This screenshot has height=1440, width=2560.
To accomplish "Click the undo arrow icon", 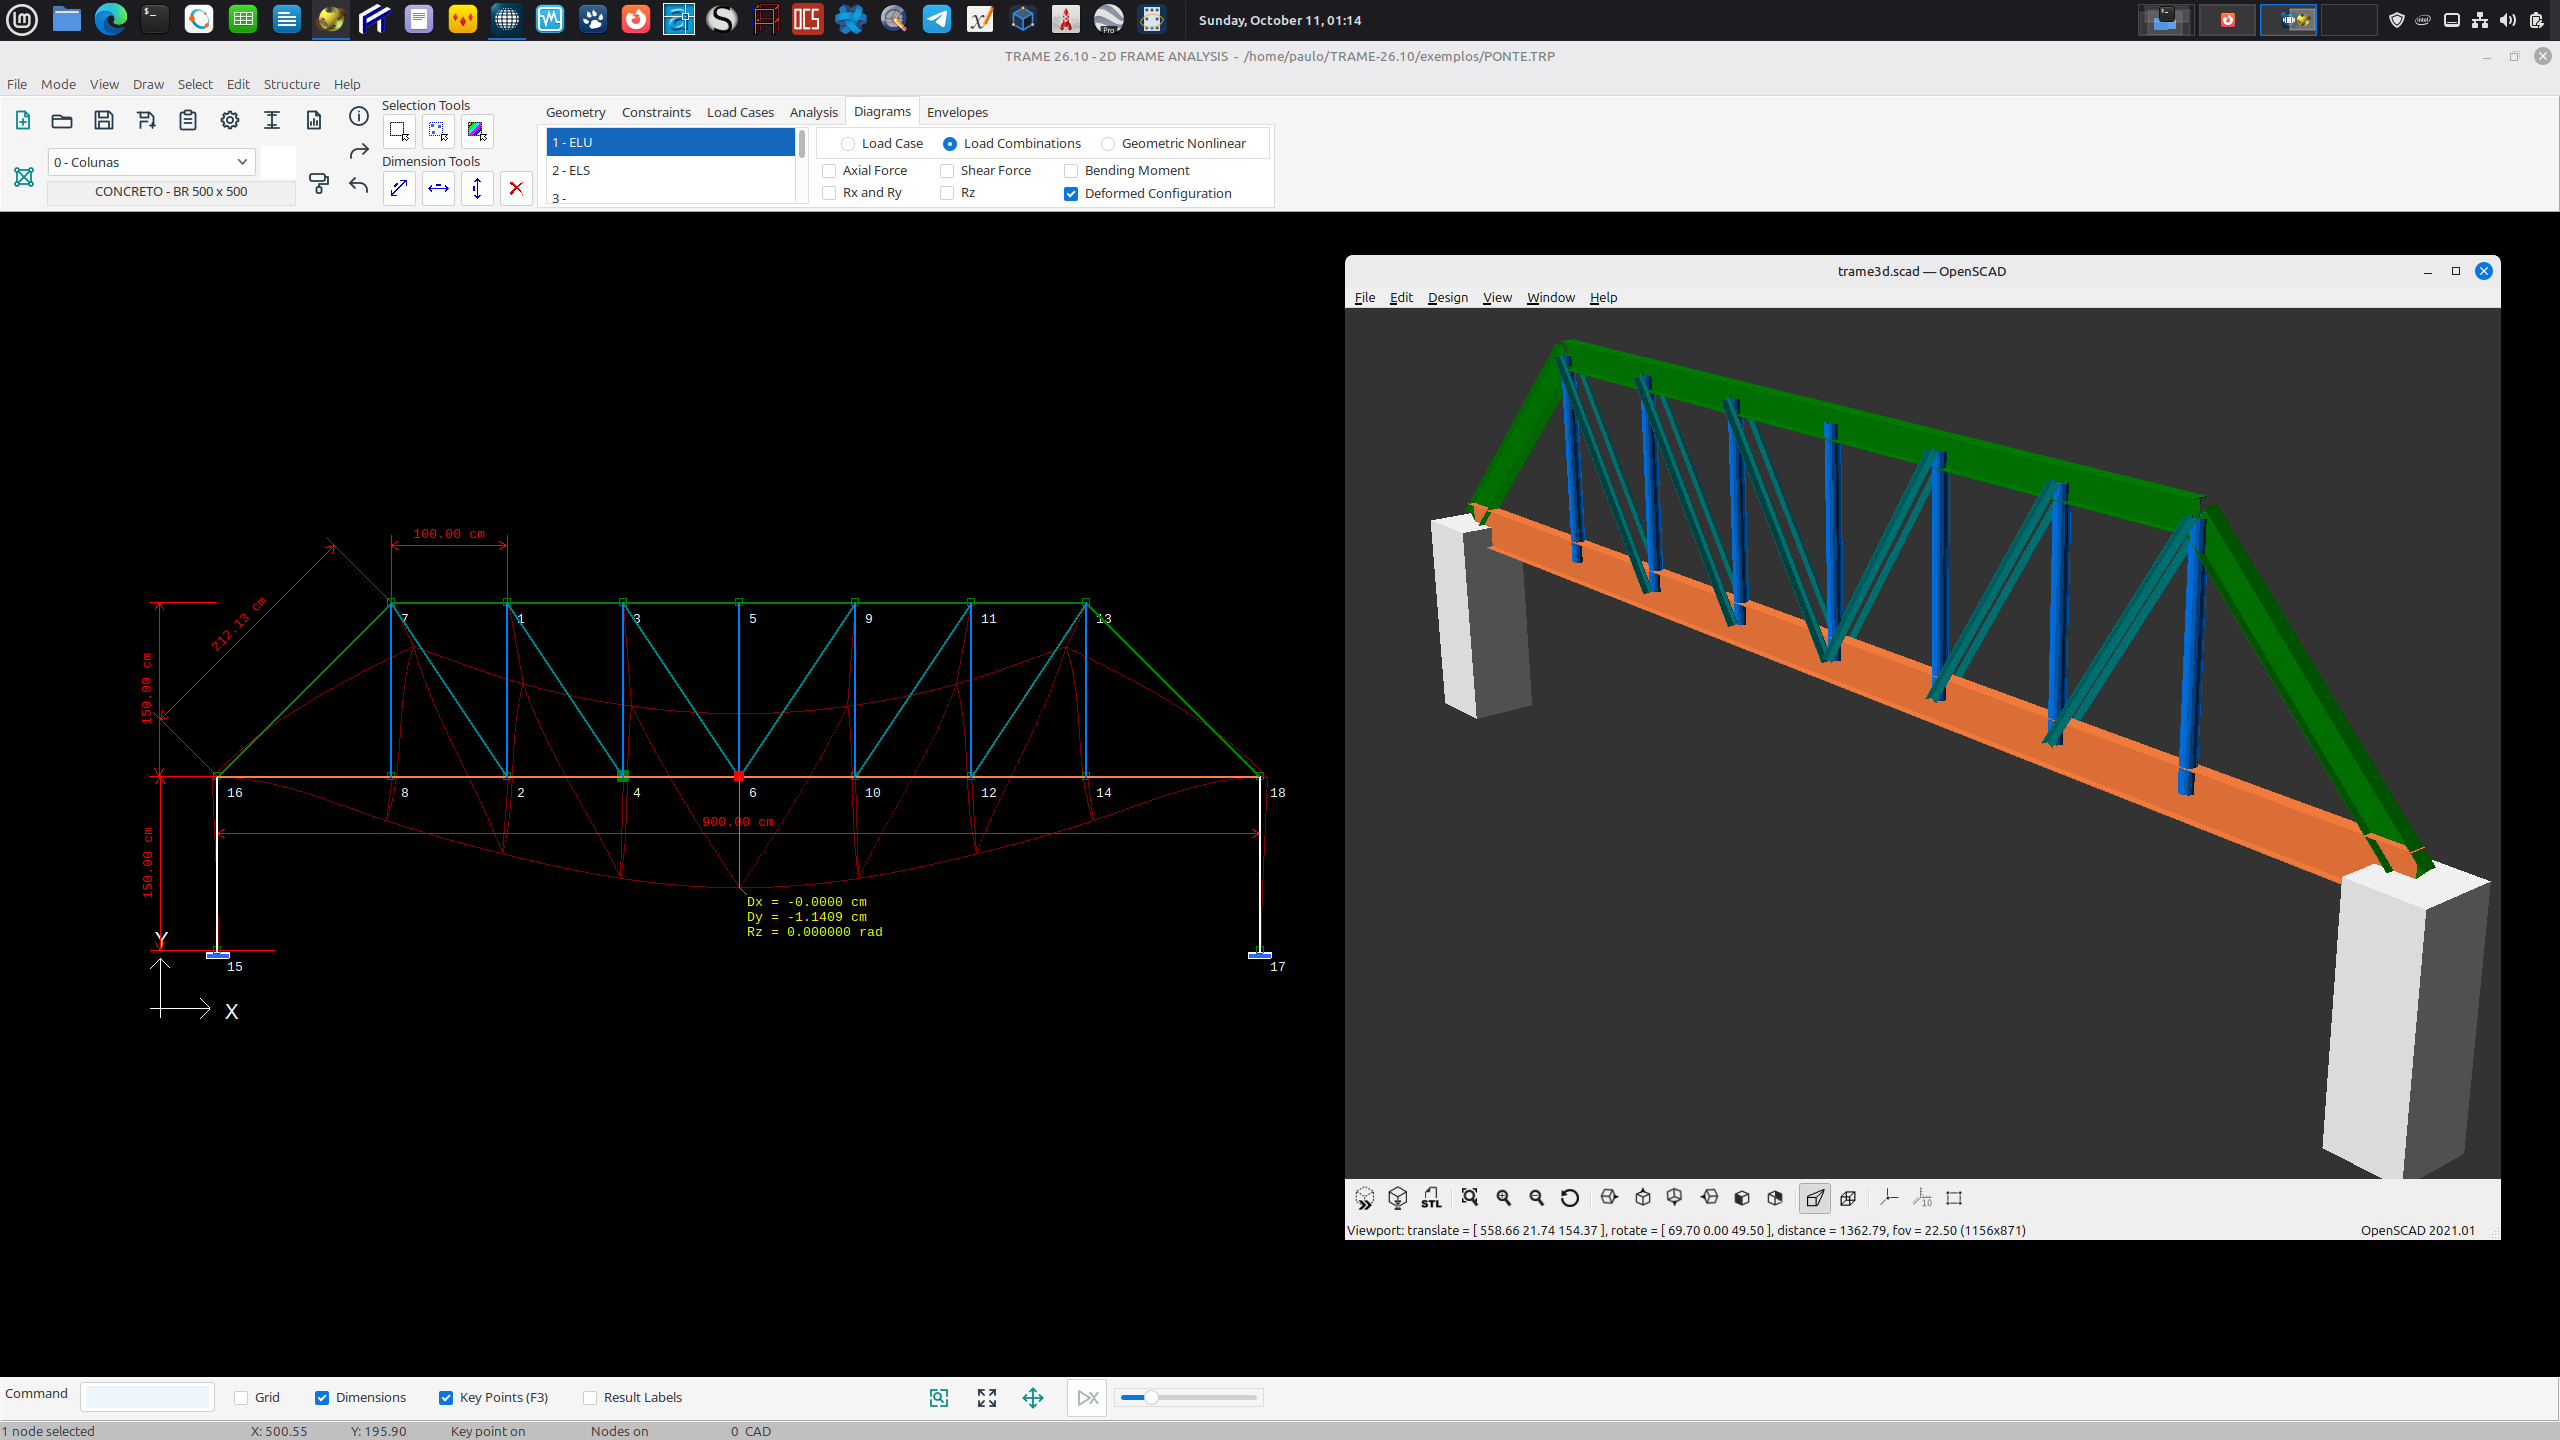I will coord(359,185).
